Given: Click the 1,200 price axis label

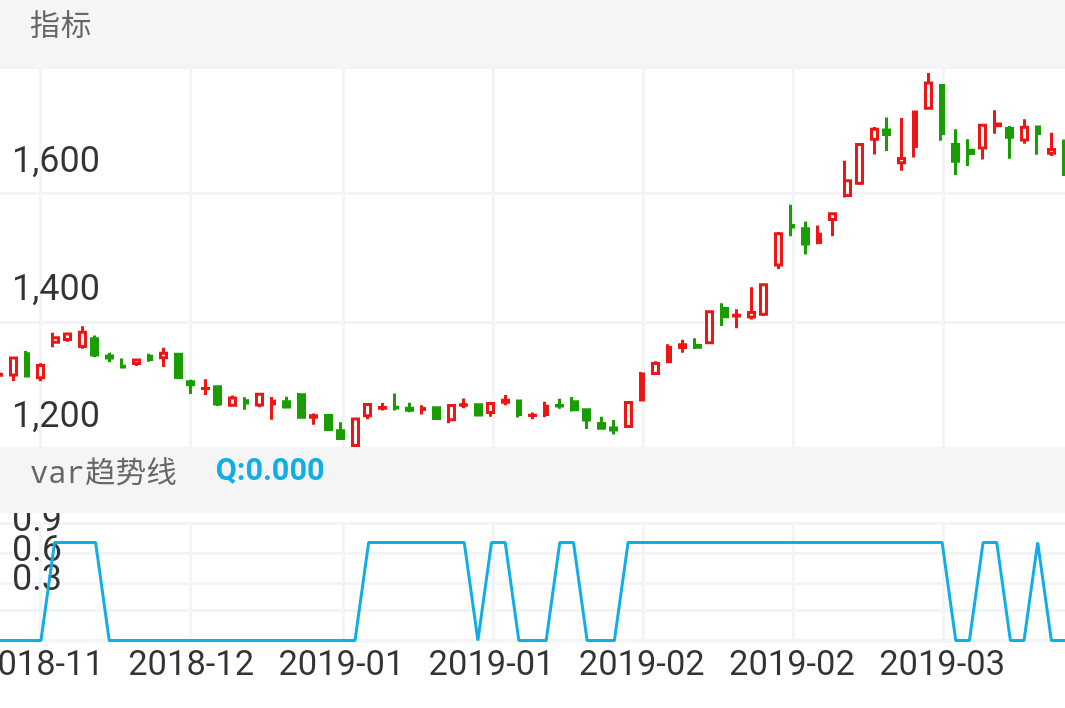Looking at the screenshot, I should (55, 414).
